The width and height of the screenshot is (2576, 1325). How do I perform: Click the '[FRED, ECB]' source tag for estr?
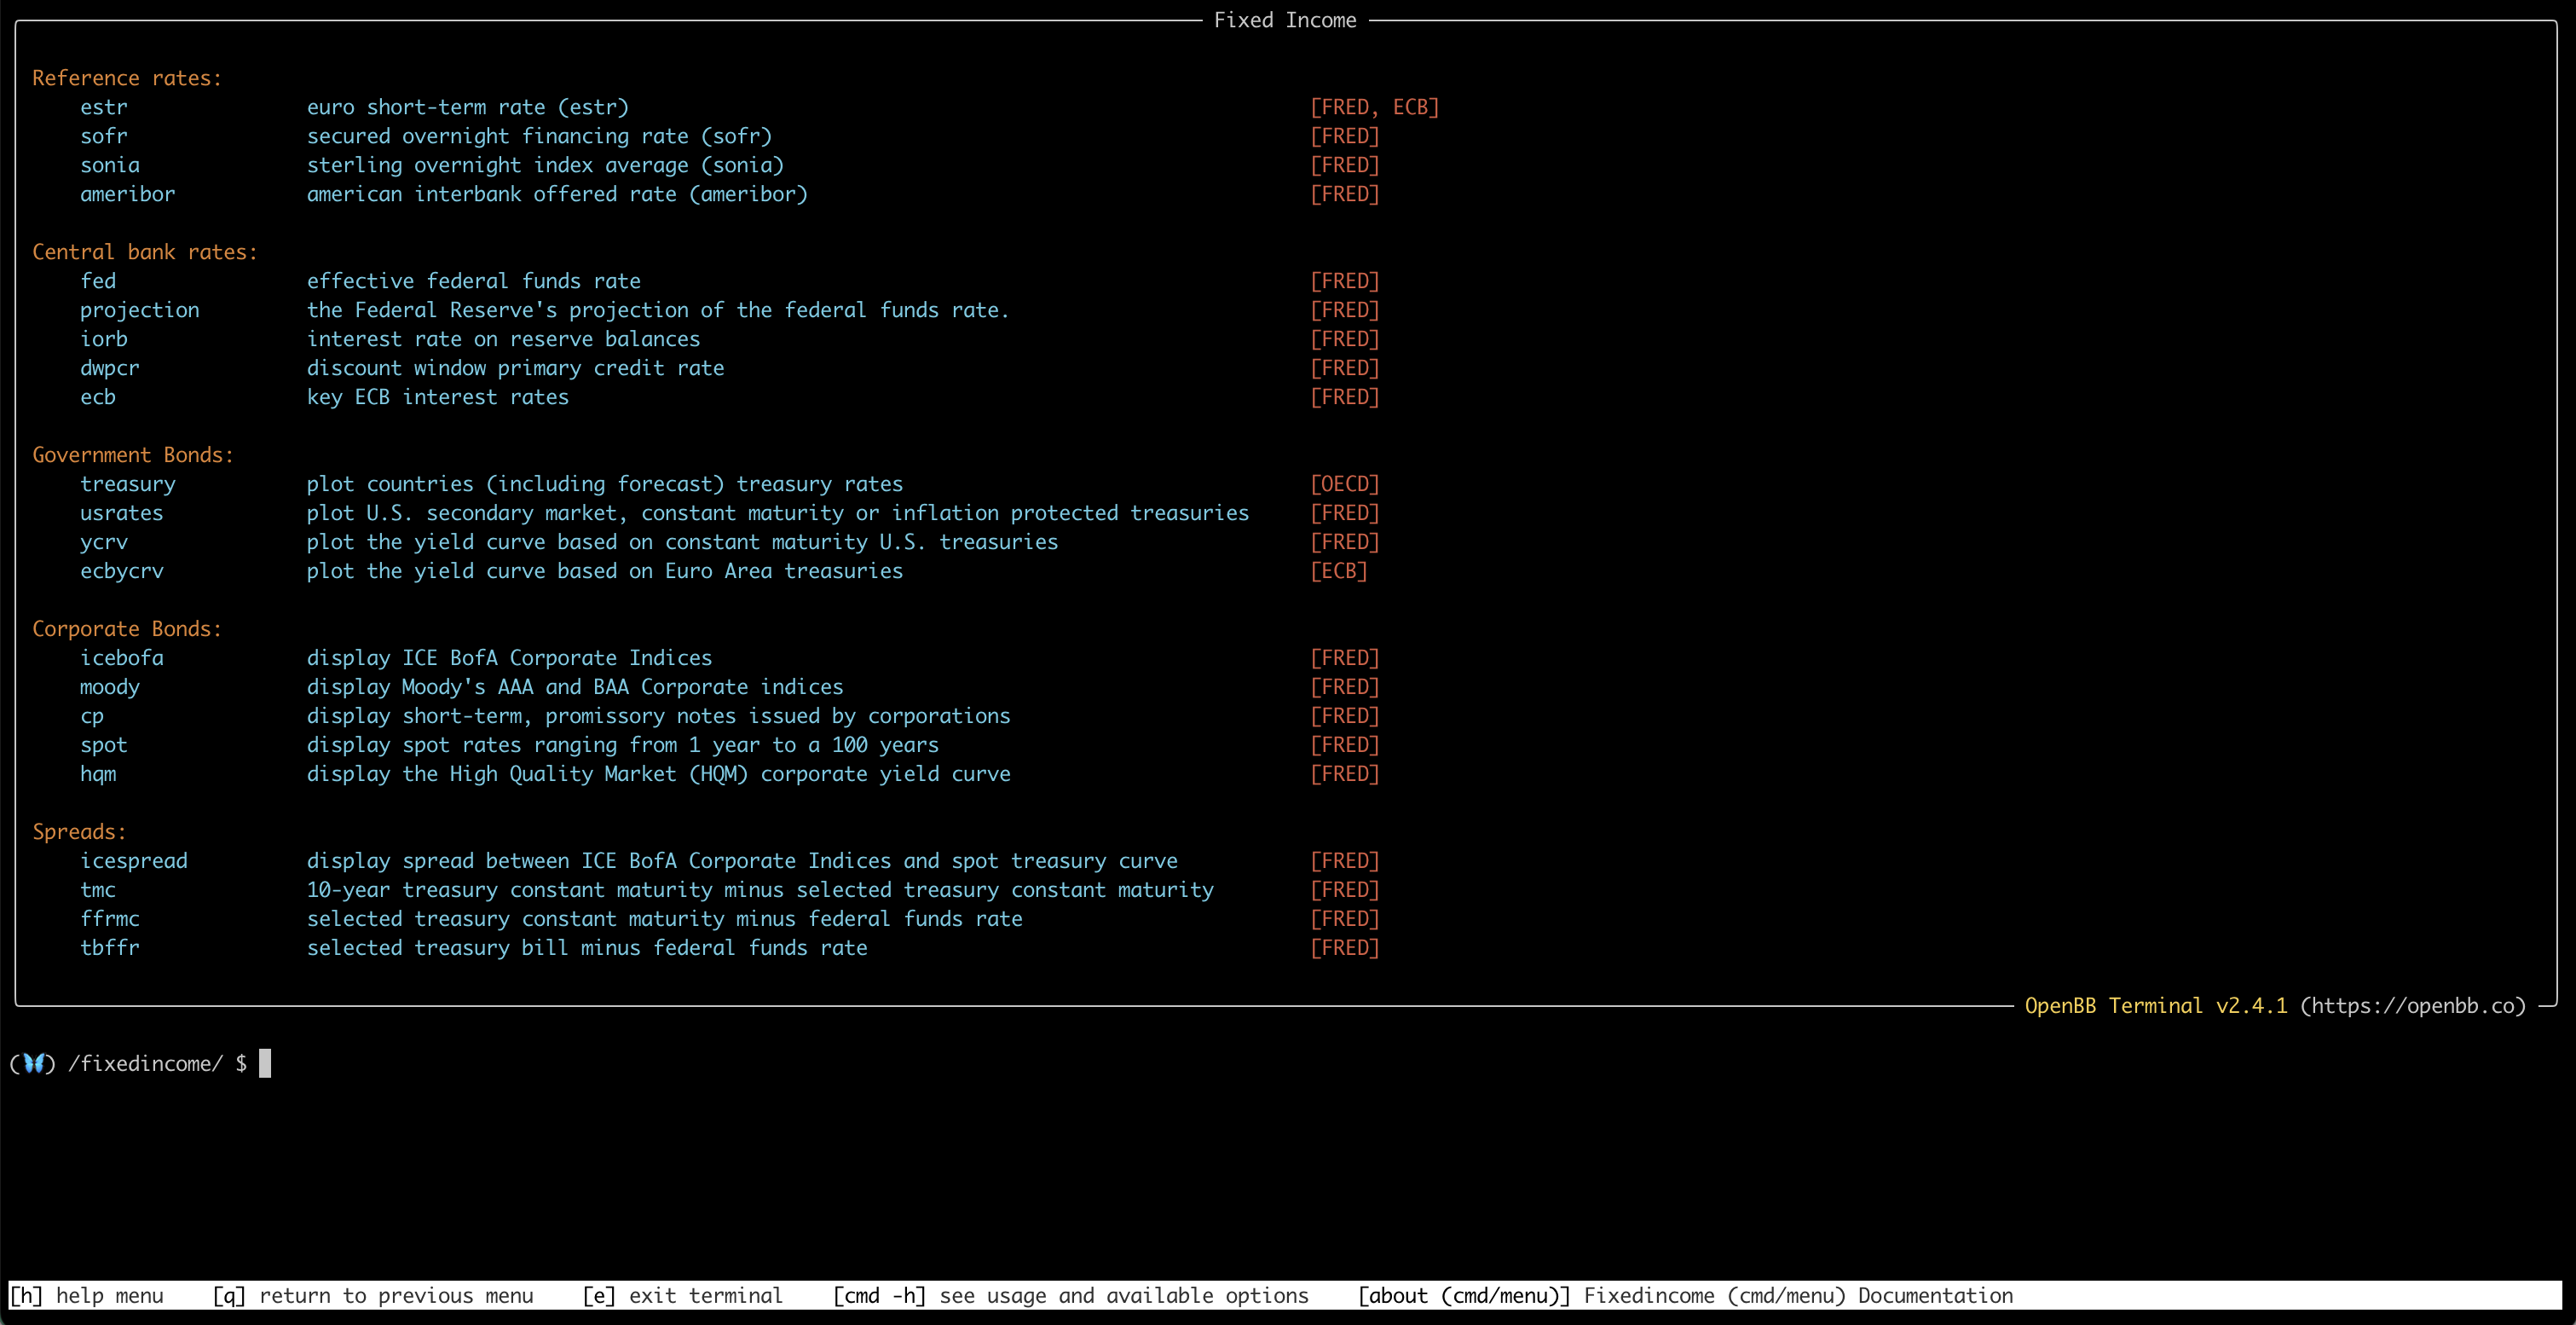[x=1375, y=107]
